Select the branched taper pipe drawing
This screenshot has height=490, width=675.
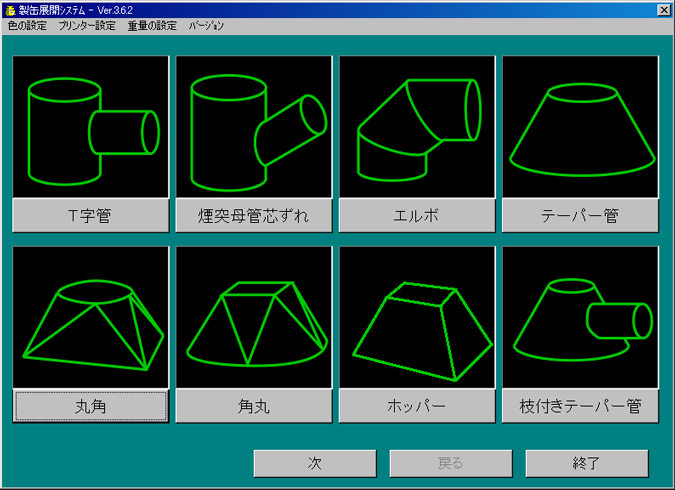point(580,317)
